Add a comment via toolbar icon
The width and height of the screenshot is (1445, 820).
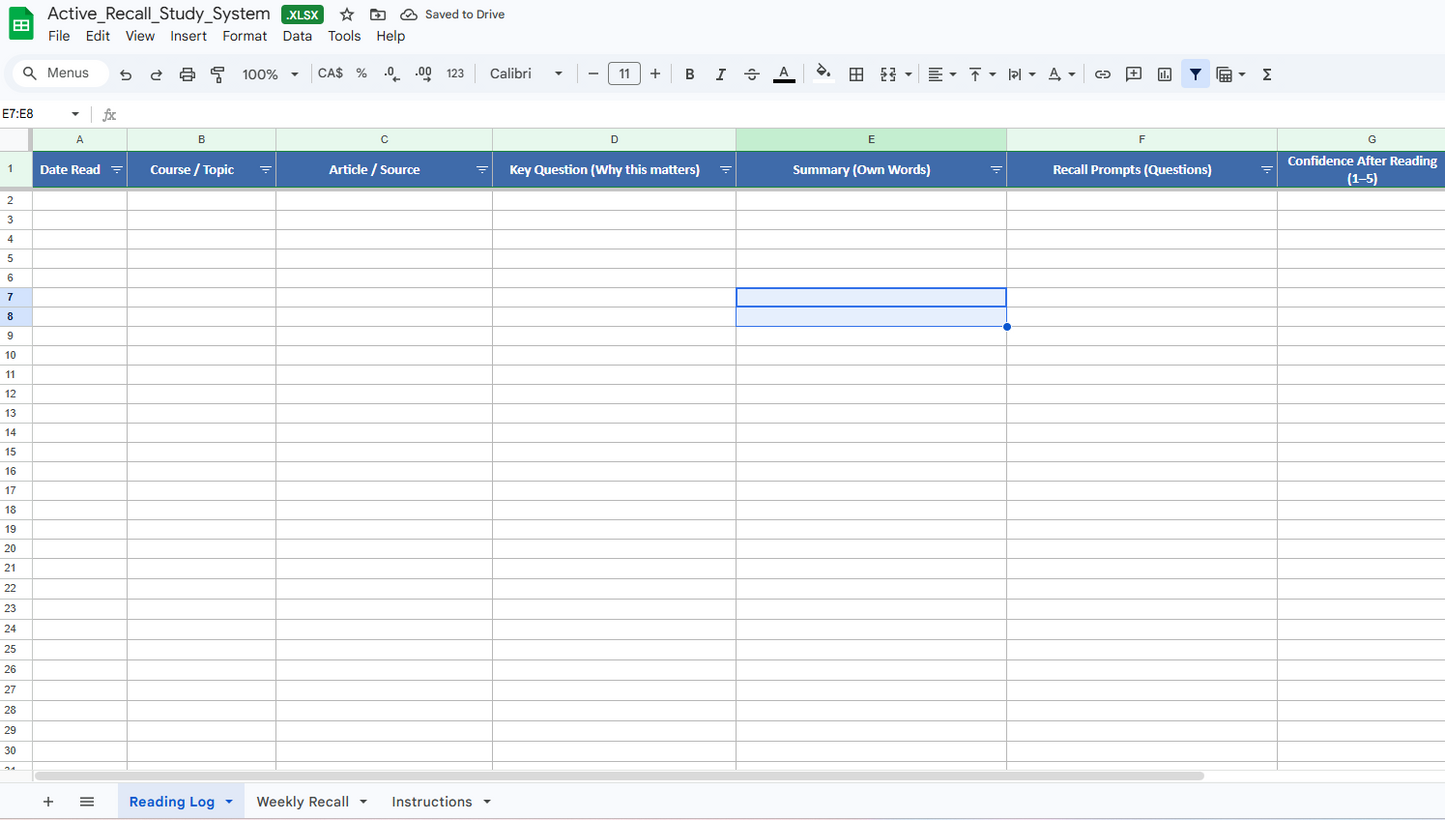[1133, 74]
